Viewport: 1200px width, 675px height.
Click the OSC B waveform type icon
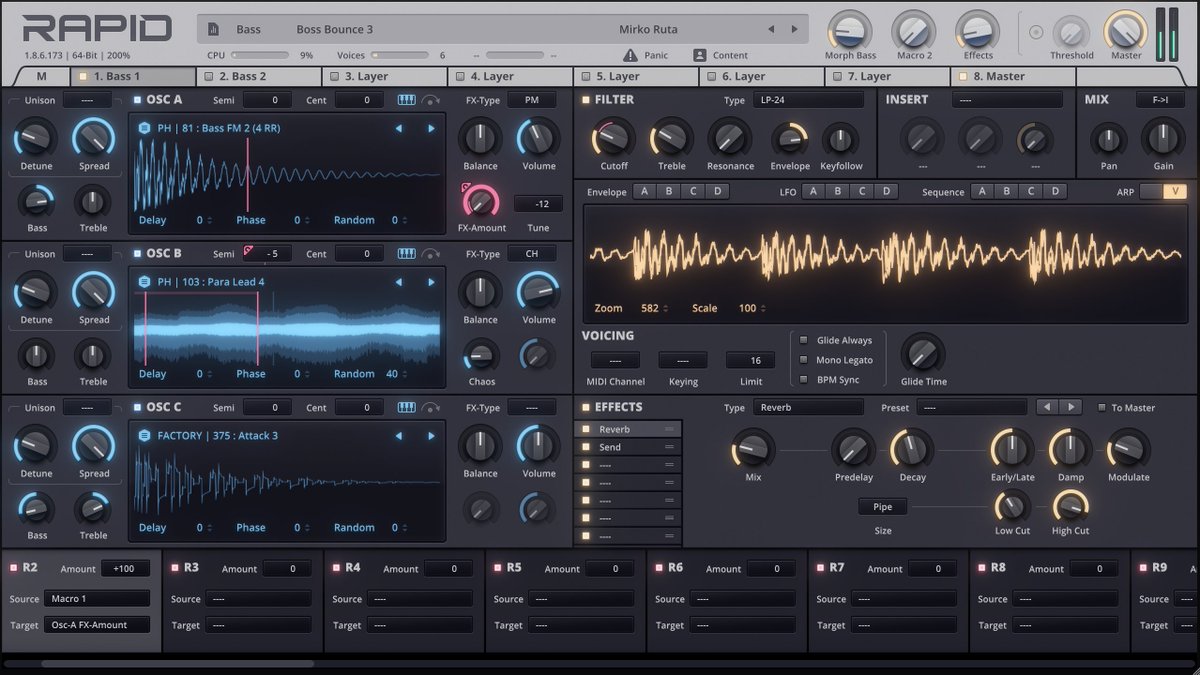(144, 282)
